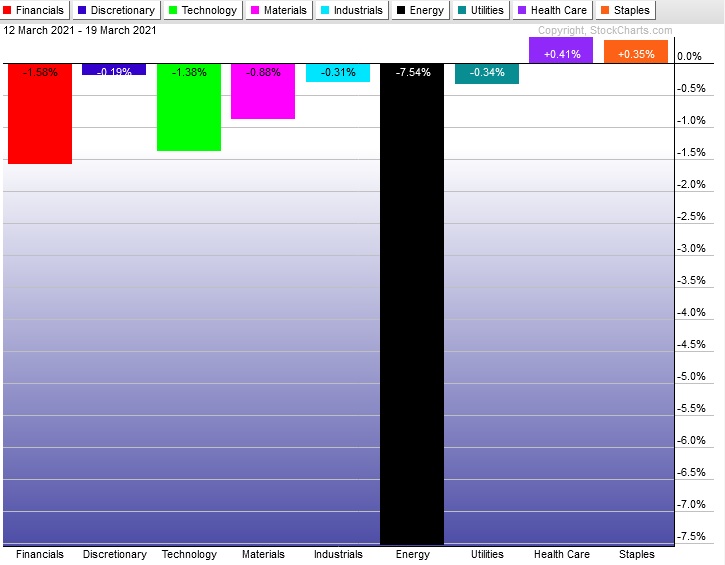The height and width of the screenshot is (565, 725).
Task: Click the Industrials x-axis label
Action: tap(338, 554)
